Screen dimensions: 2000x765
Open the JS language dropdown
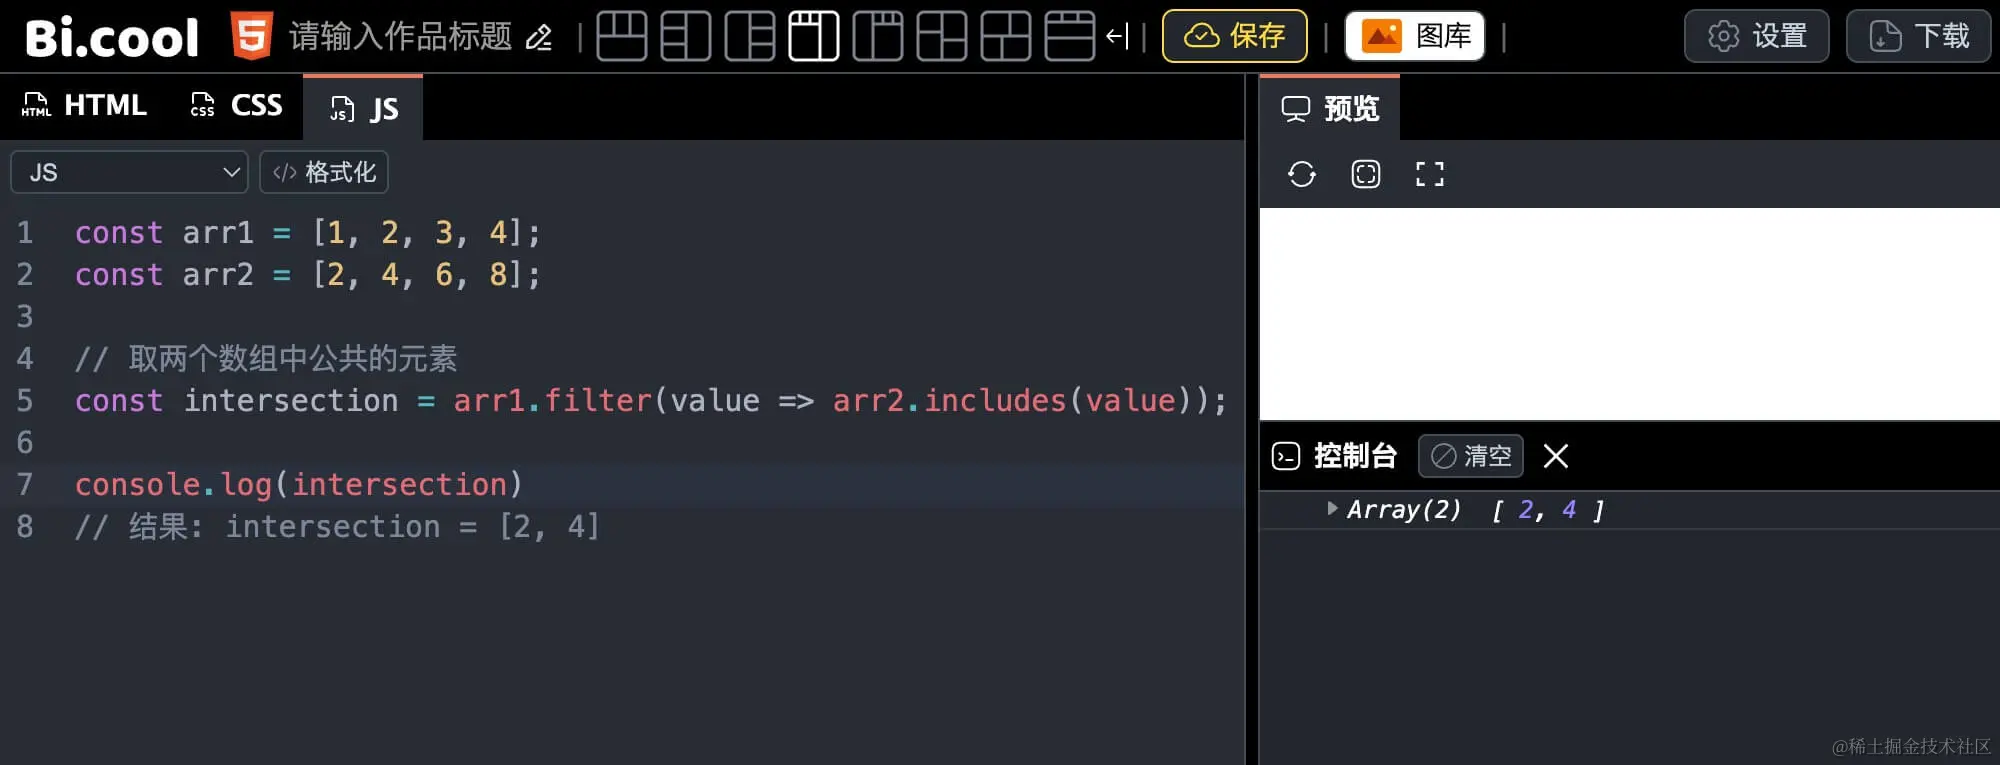pyautogui.click(x=129, y=172)
